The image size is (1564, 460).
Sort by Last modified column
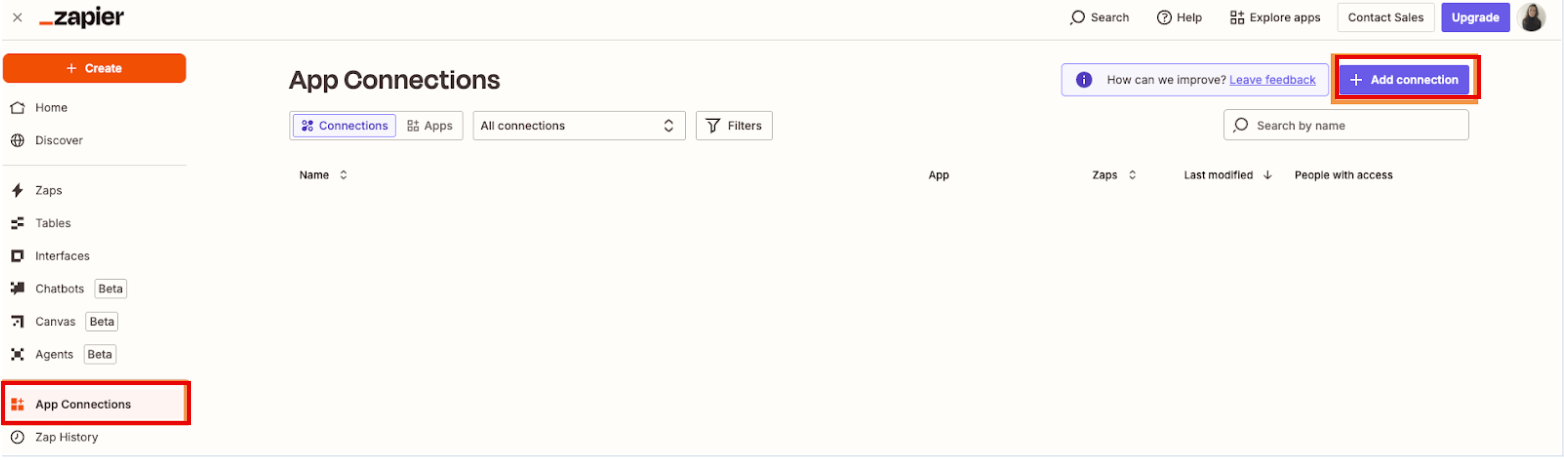(1227, 175)
